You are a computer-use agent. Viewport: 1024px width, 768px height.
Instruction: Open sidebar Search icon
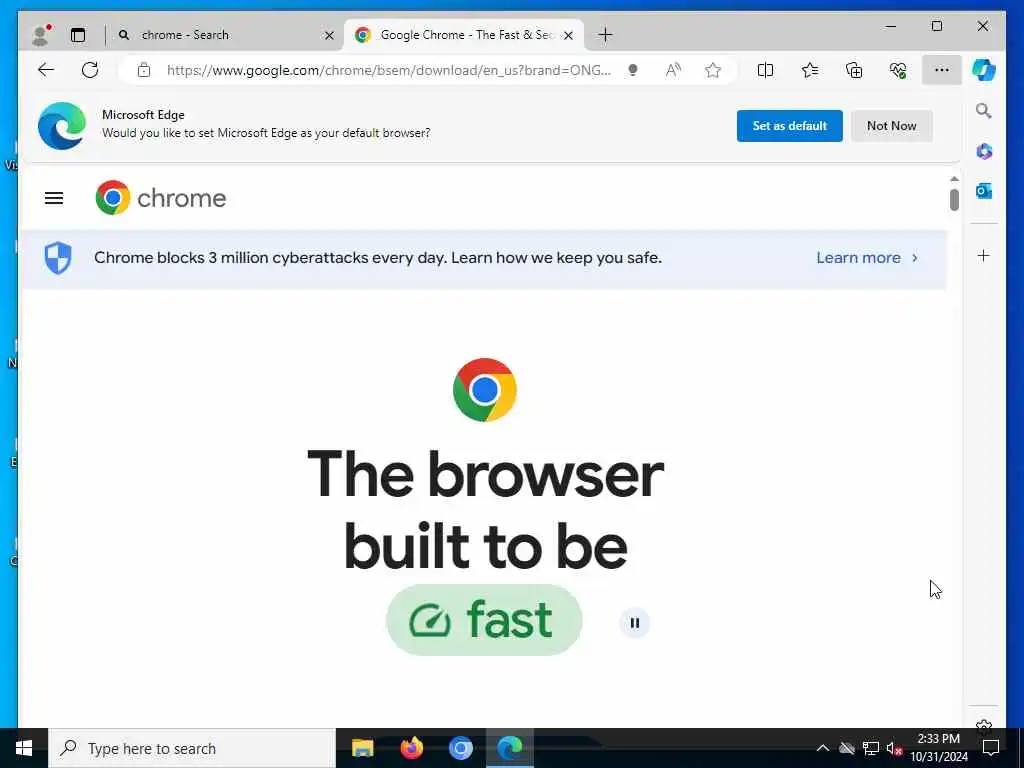point(984,111)
